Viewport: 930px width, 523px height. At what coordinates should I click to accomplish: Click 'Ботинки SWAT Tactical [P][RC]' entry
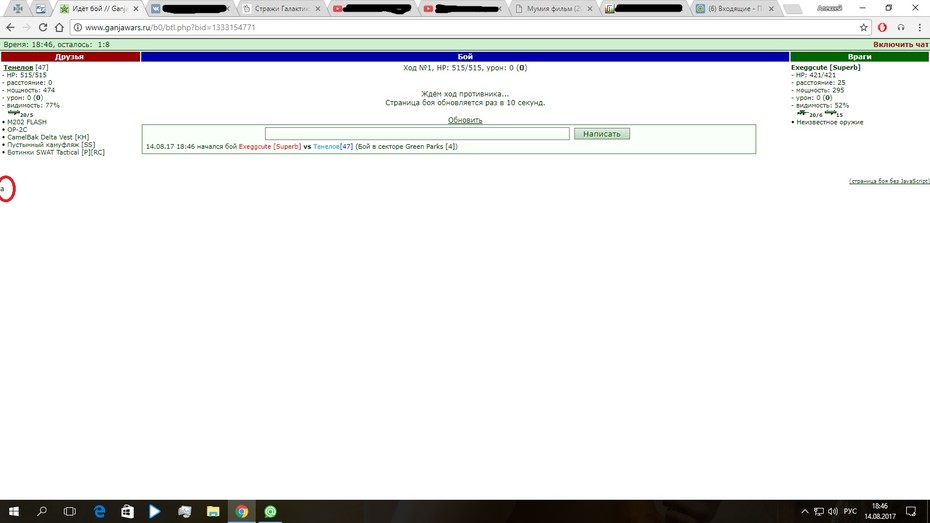[56, 153]
